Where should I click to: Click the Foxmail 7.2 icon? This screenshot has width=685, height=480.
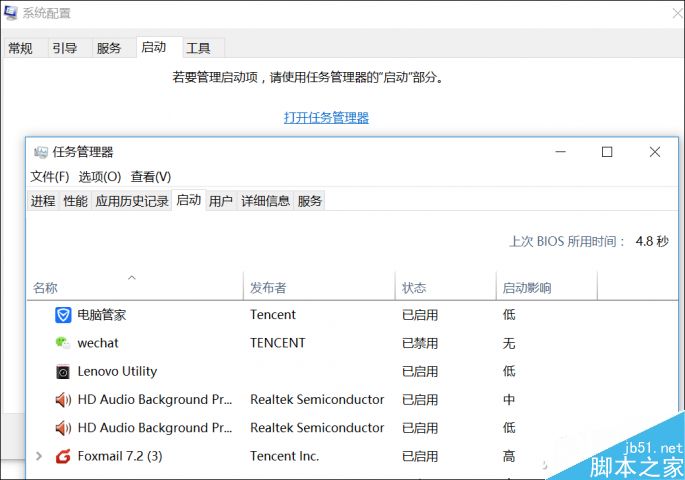point(63,456)
